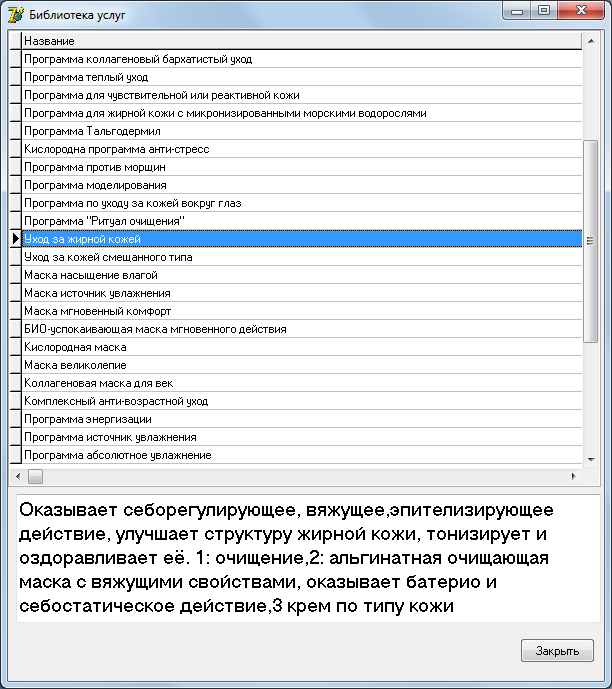Select Программа абсолютное увлажнение row
Screen dimensions: 612x689
point(302,455)
